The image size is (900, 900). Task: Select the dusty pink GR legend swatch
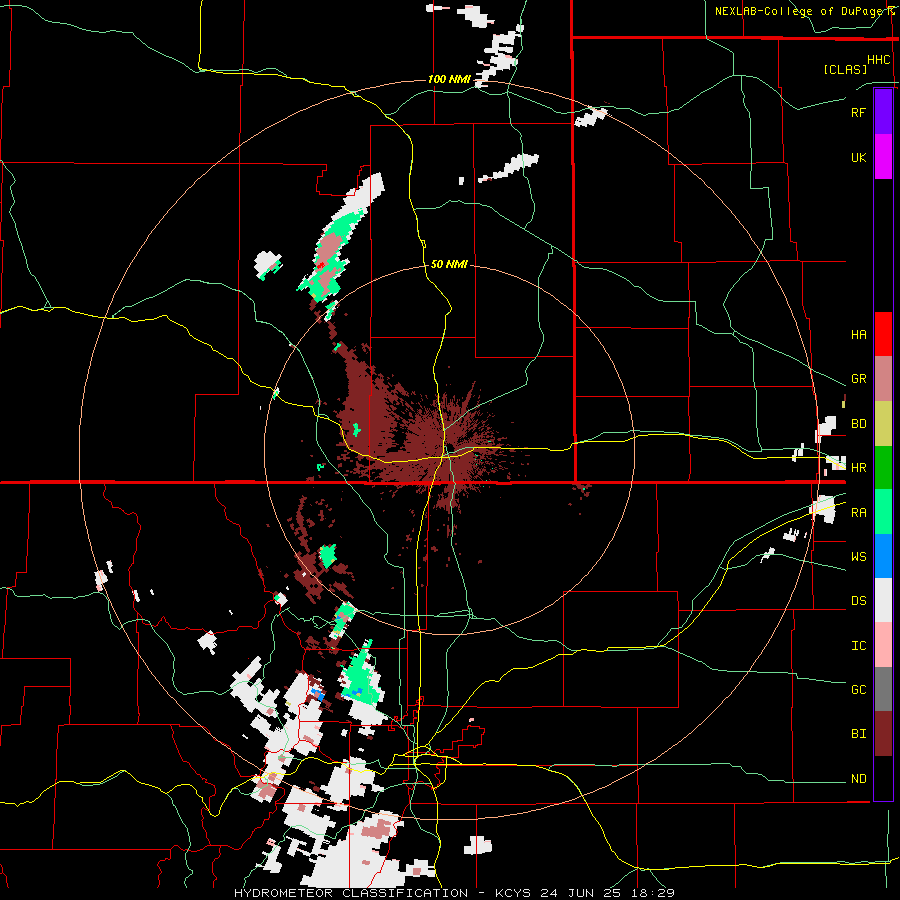click(x=883, y=379)
